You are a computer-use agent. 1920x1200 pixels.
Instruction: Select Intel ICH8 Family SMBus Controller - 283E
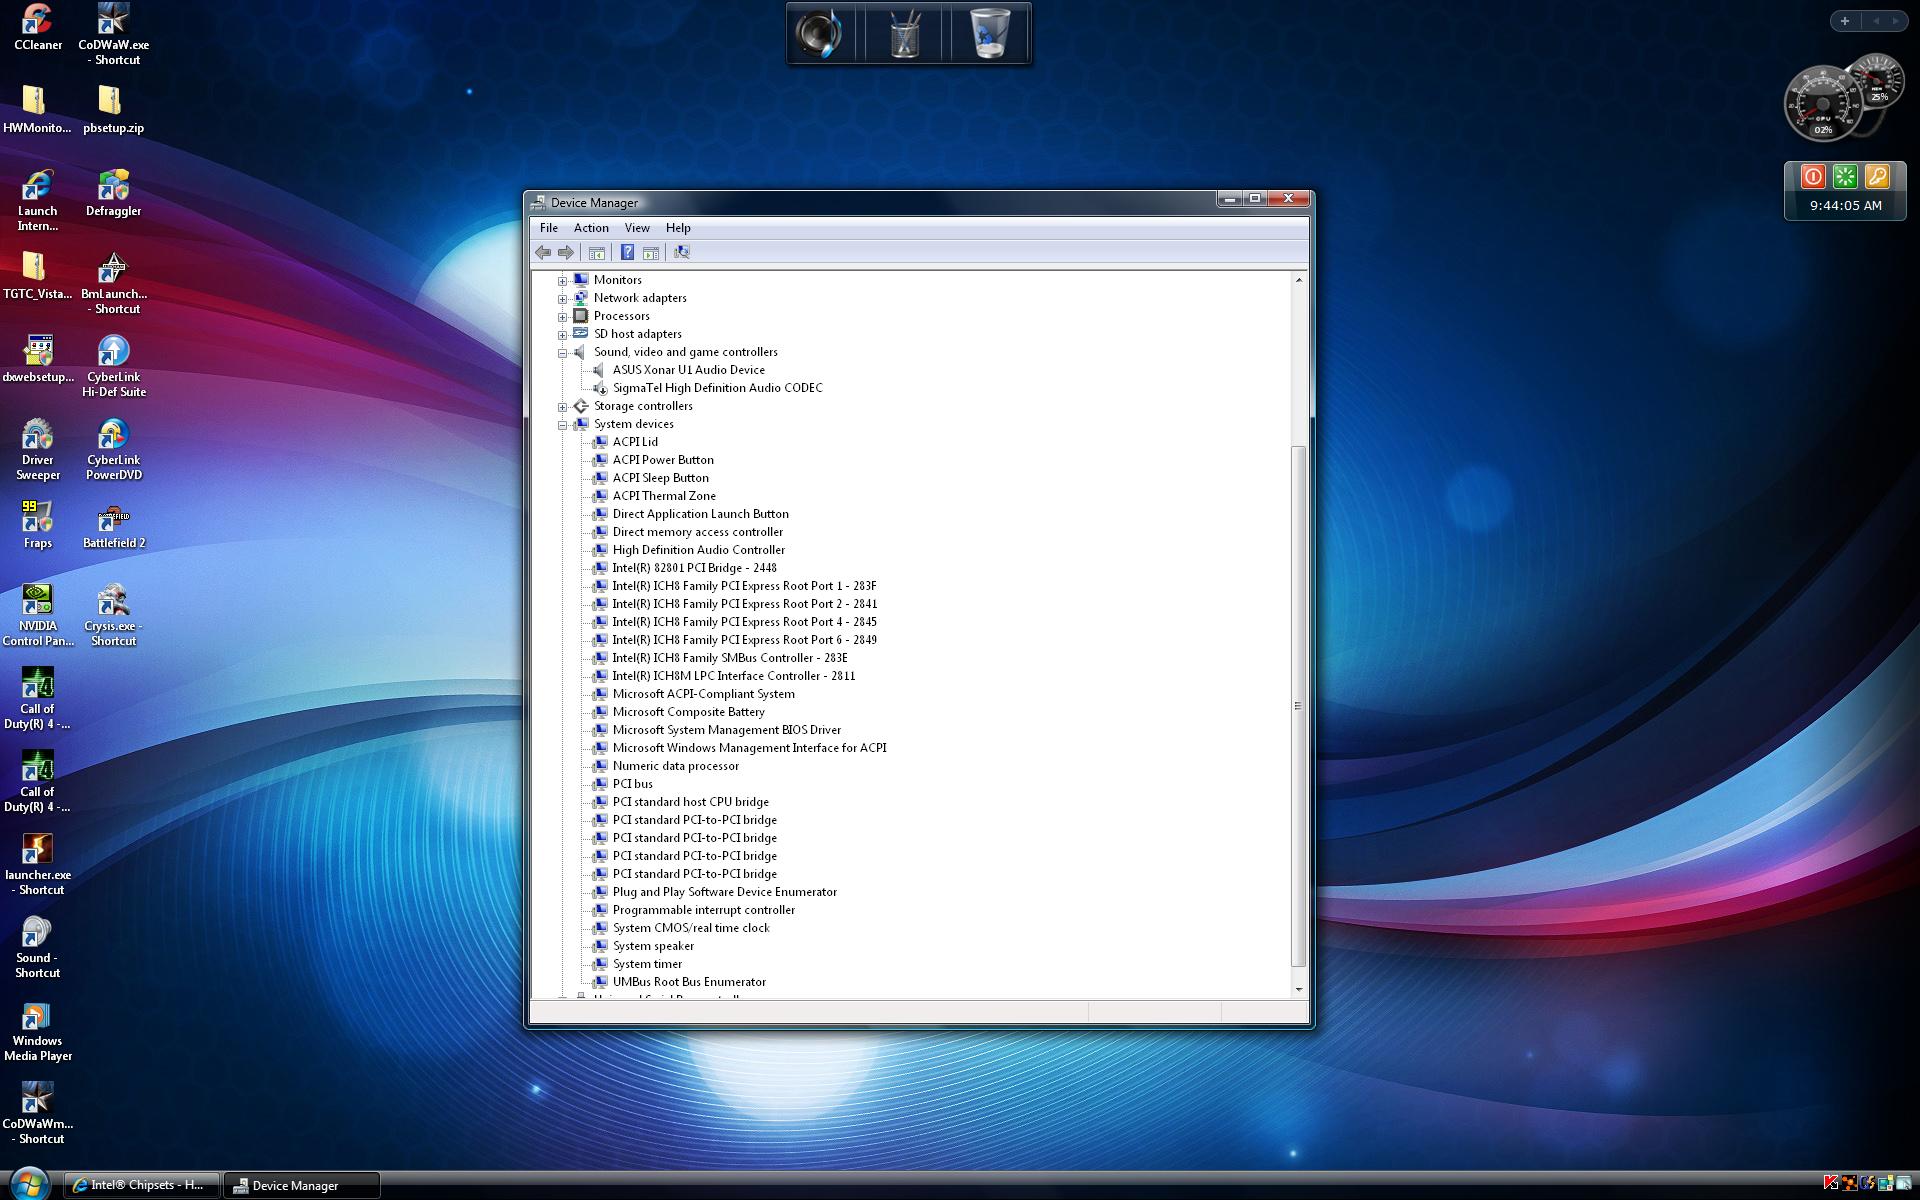click(x=729, y=658)
